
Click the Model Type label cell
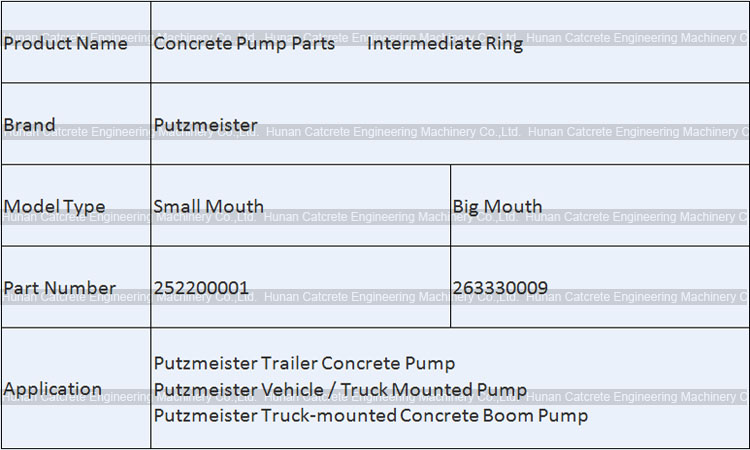[x=54, y=207]
